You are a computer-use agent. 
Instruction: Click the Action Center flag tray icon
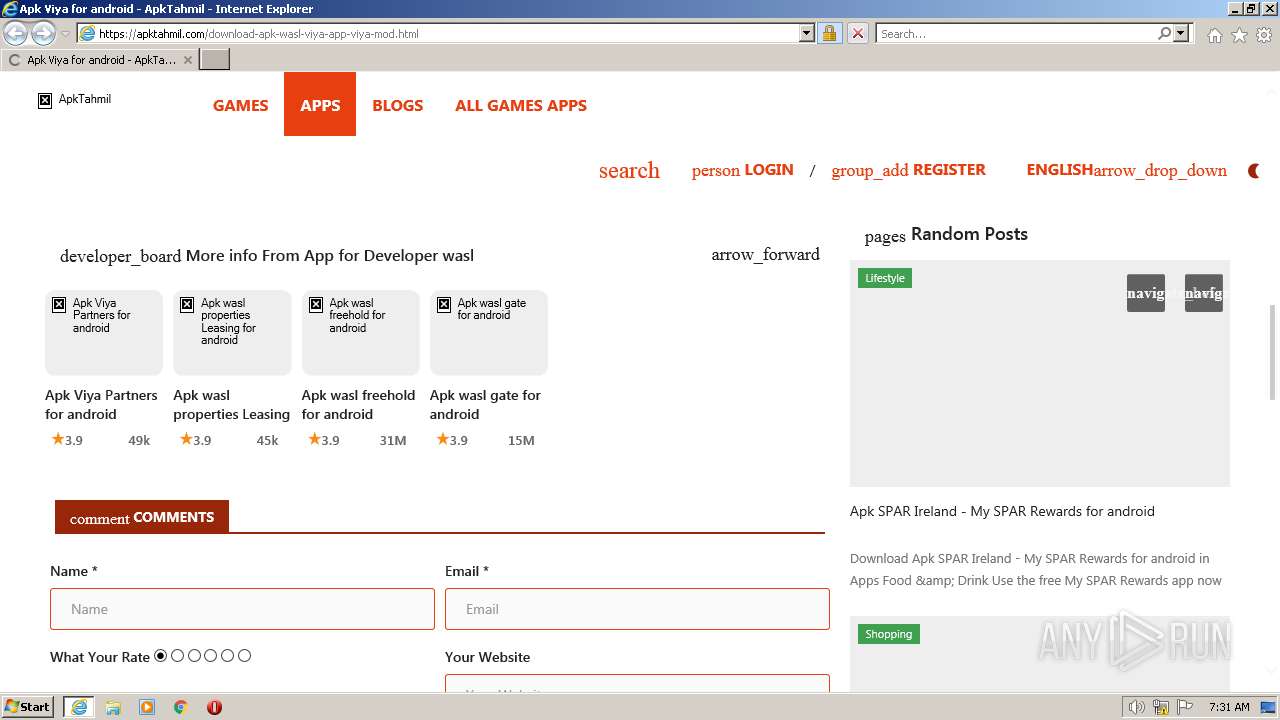pos(1184,707)
